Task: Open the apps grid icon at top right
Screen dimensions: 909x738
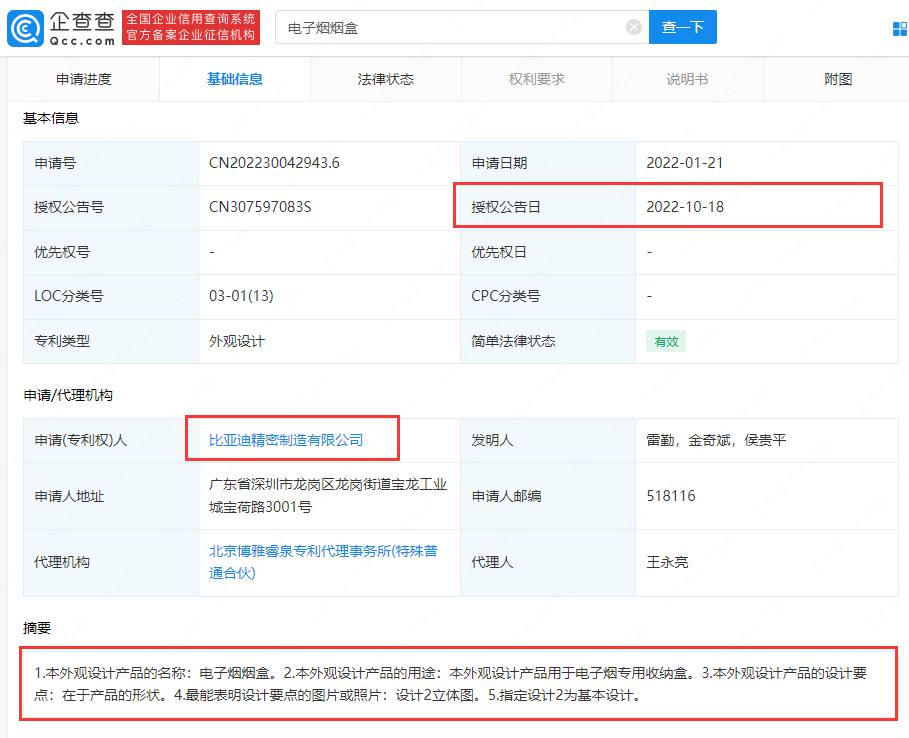Action: 900,28
